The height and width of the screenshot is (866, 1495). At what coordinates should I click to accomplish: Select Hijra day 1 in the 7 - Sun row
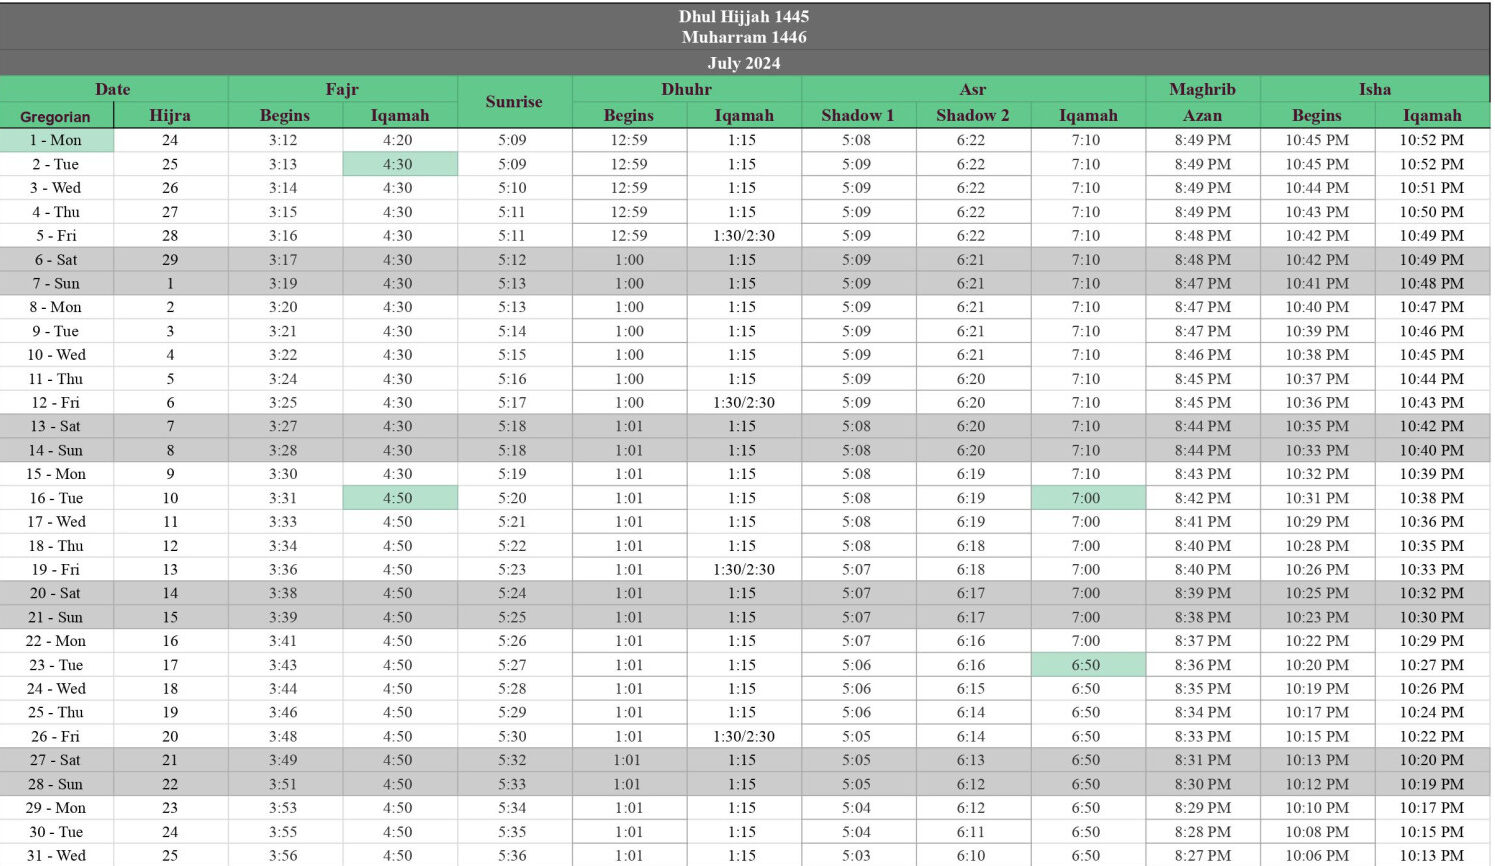(x=170, y=284)
